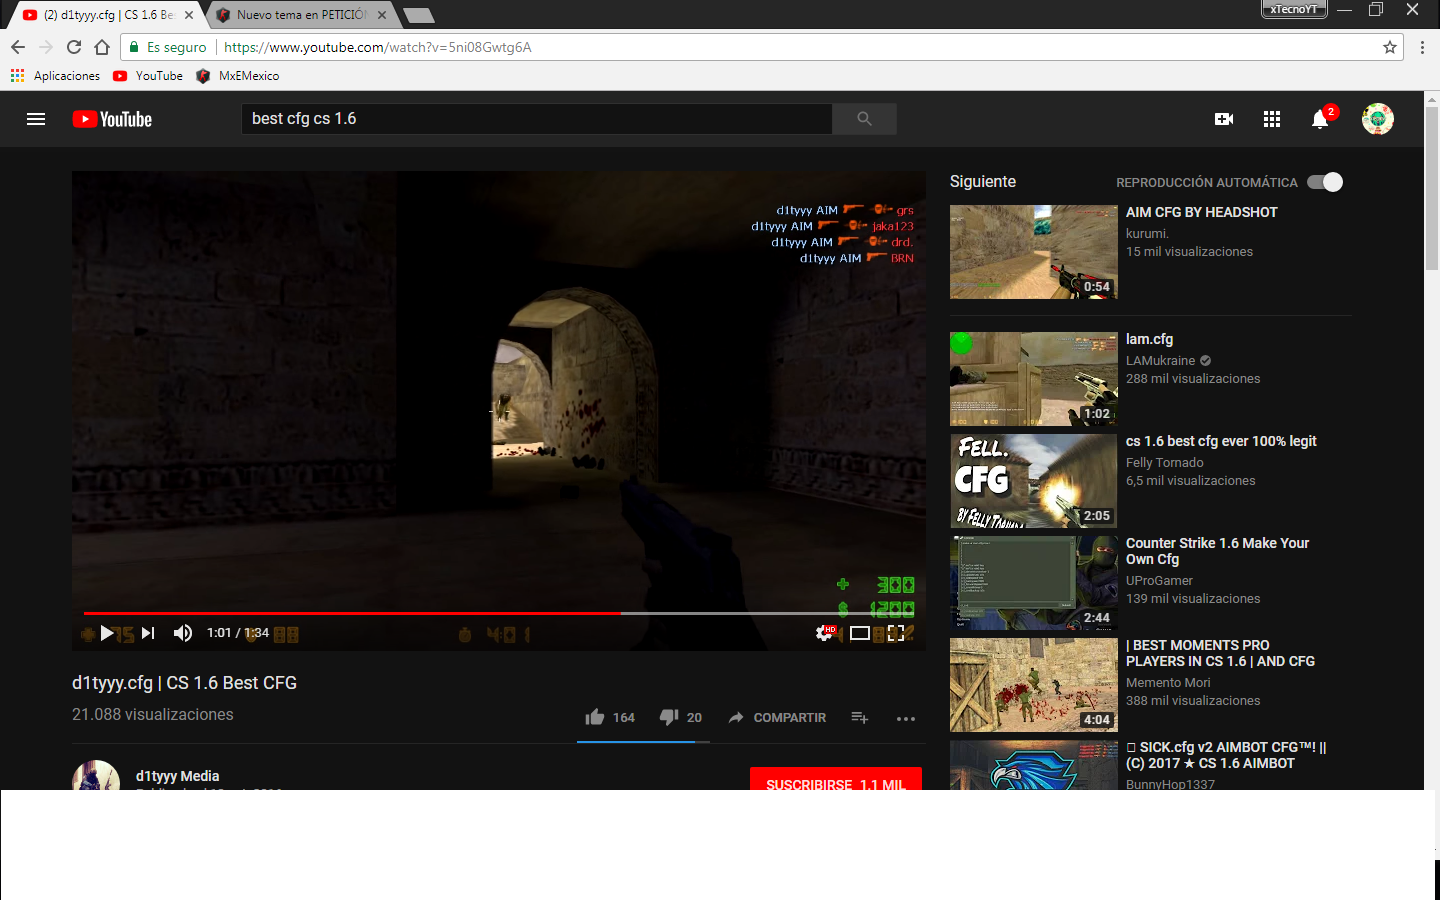
Task: Switch to theater mode
Action: point(860,633)
